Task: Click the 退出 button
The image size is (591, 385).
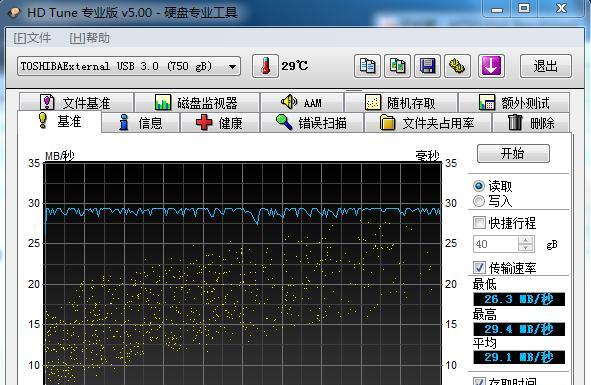Action: coord(545,66)
